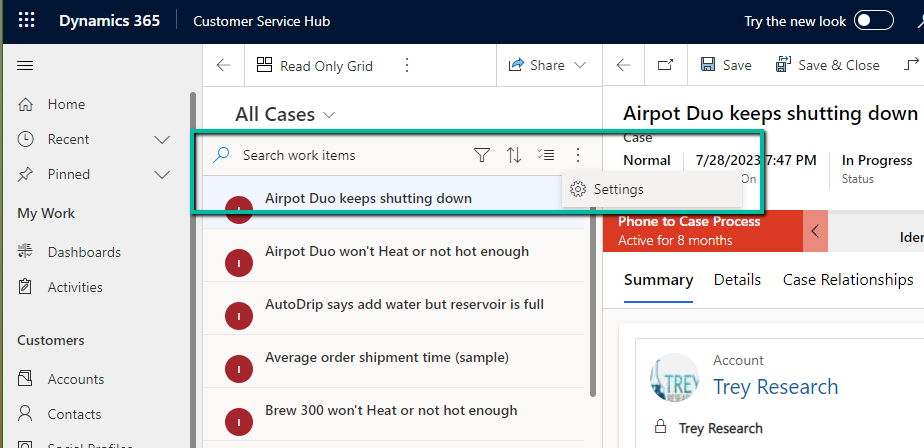Image resolution: width=924 pixels, height=448 pixels.
Task: Expand the Pinned section chevron
Action: click(161, 174)
